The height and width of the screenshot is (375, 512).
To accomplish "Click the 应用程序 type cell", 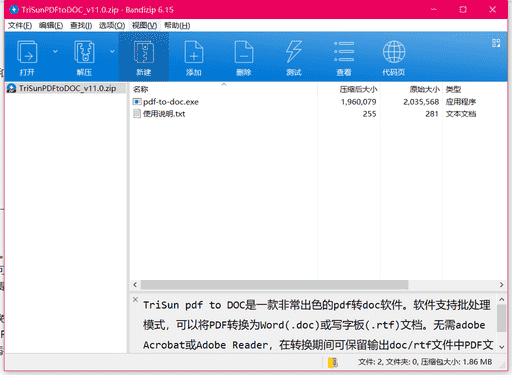I will coord(461,102).
